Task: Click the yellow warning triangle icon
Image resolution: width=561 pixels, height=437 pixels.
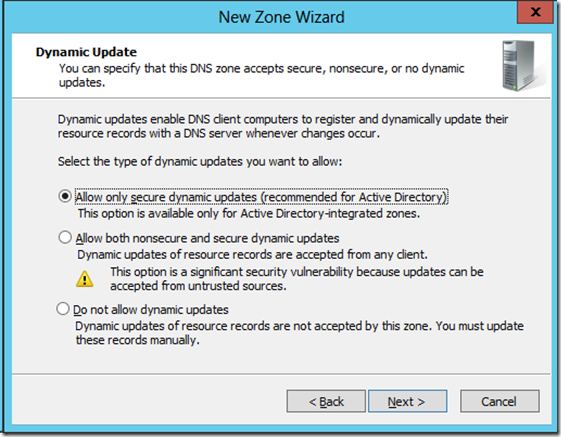Action: pyautogui.click(x=85, y=279)
